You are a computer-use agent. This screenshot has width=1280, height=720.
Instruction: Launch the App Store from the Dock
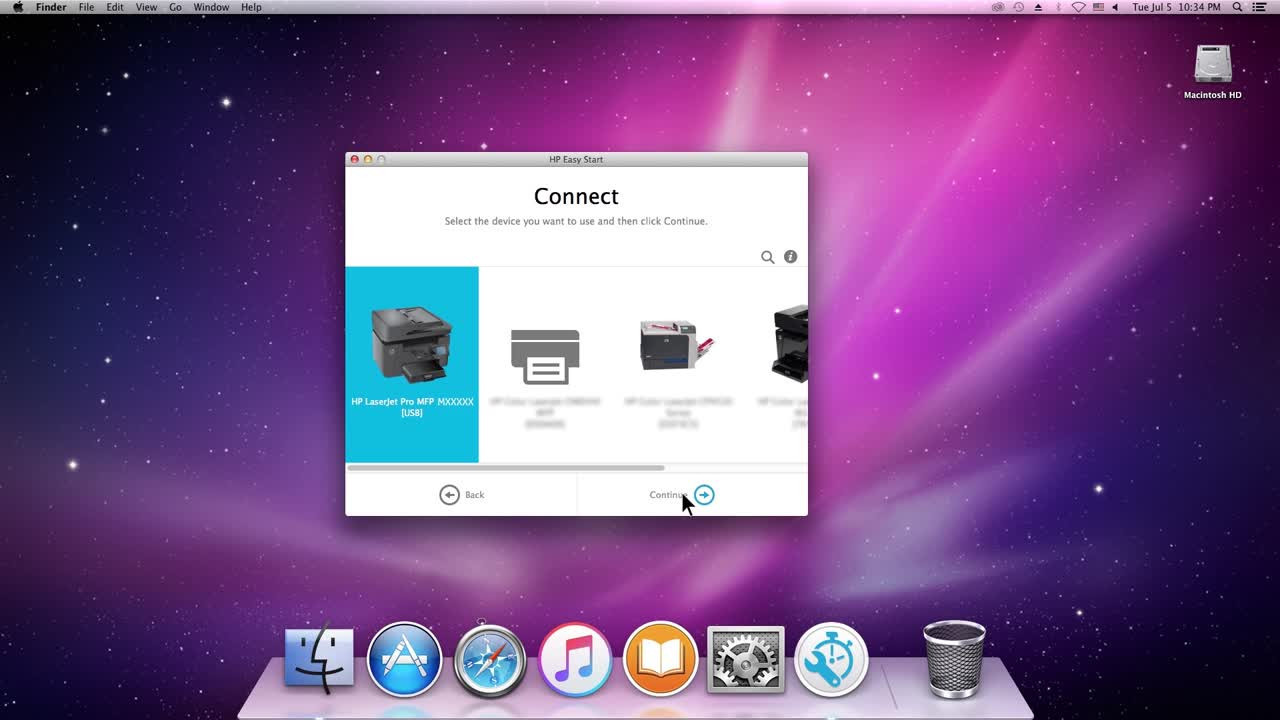[404, 658]
